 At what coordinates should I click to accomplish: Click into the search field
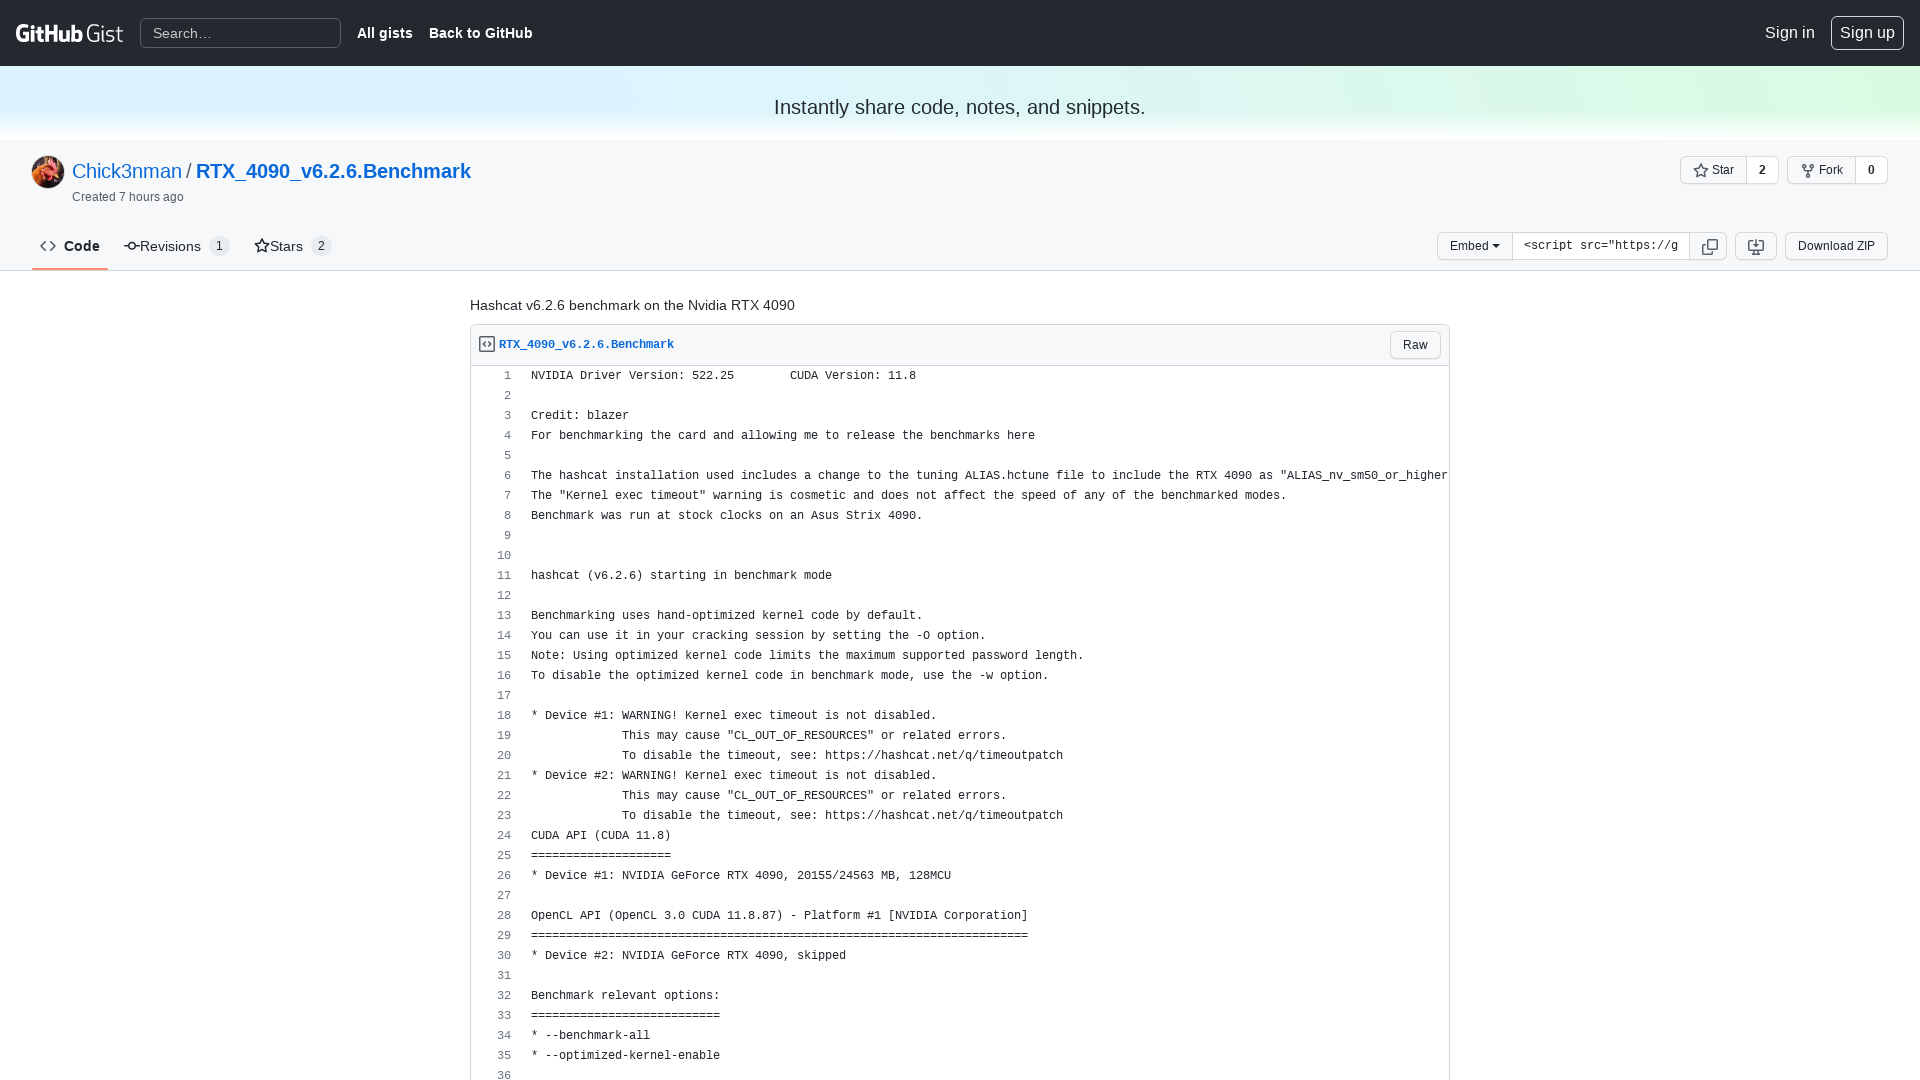pyautogui.click(x=240, y=33)
